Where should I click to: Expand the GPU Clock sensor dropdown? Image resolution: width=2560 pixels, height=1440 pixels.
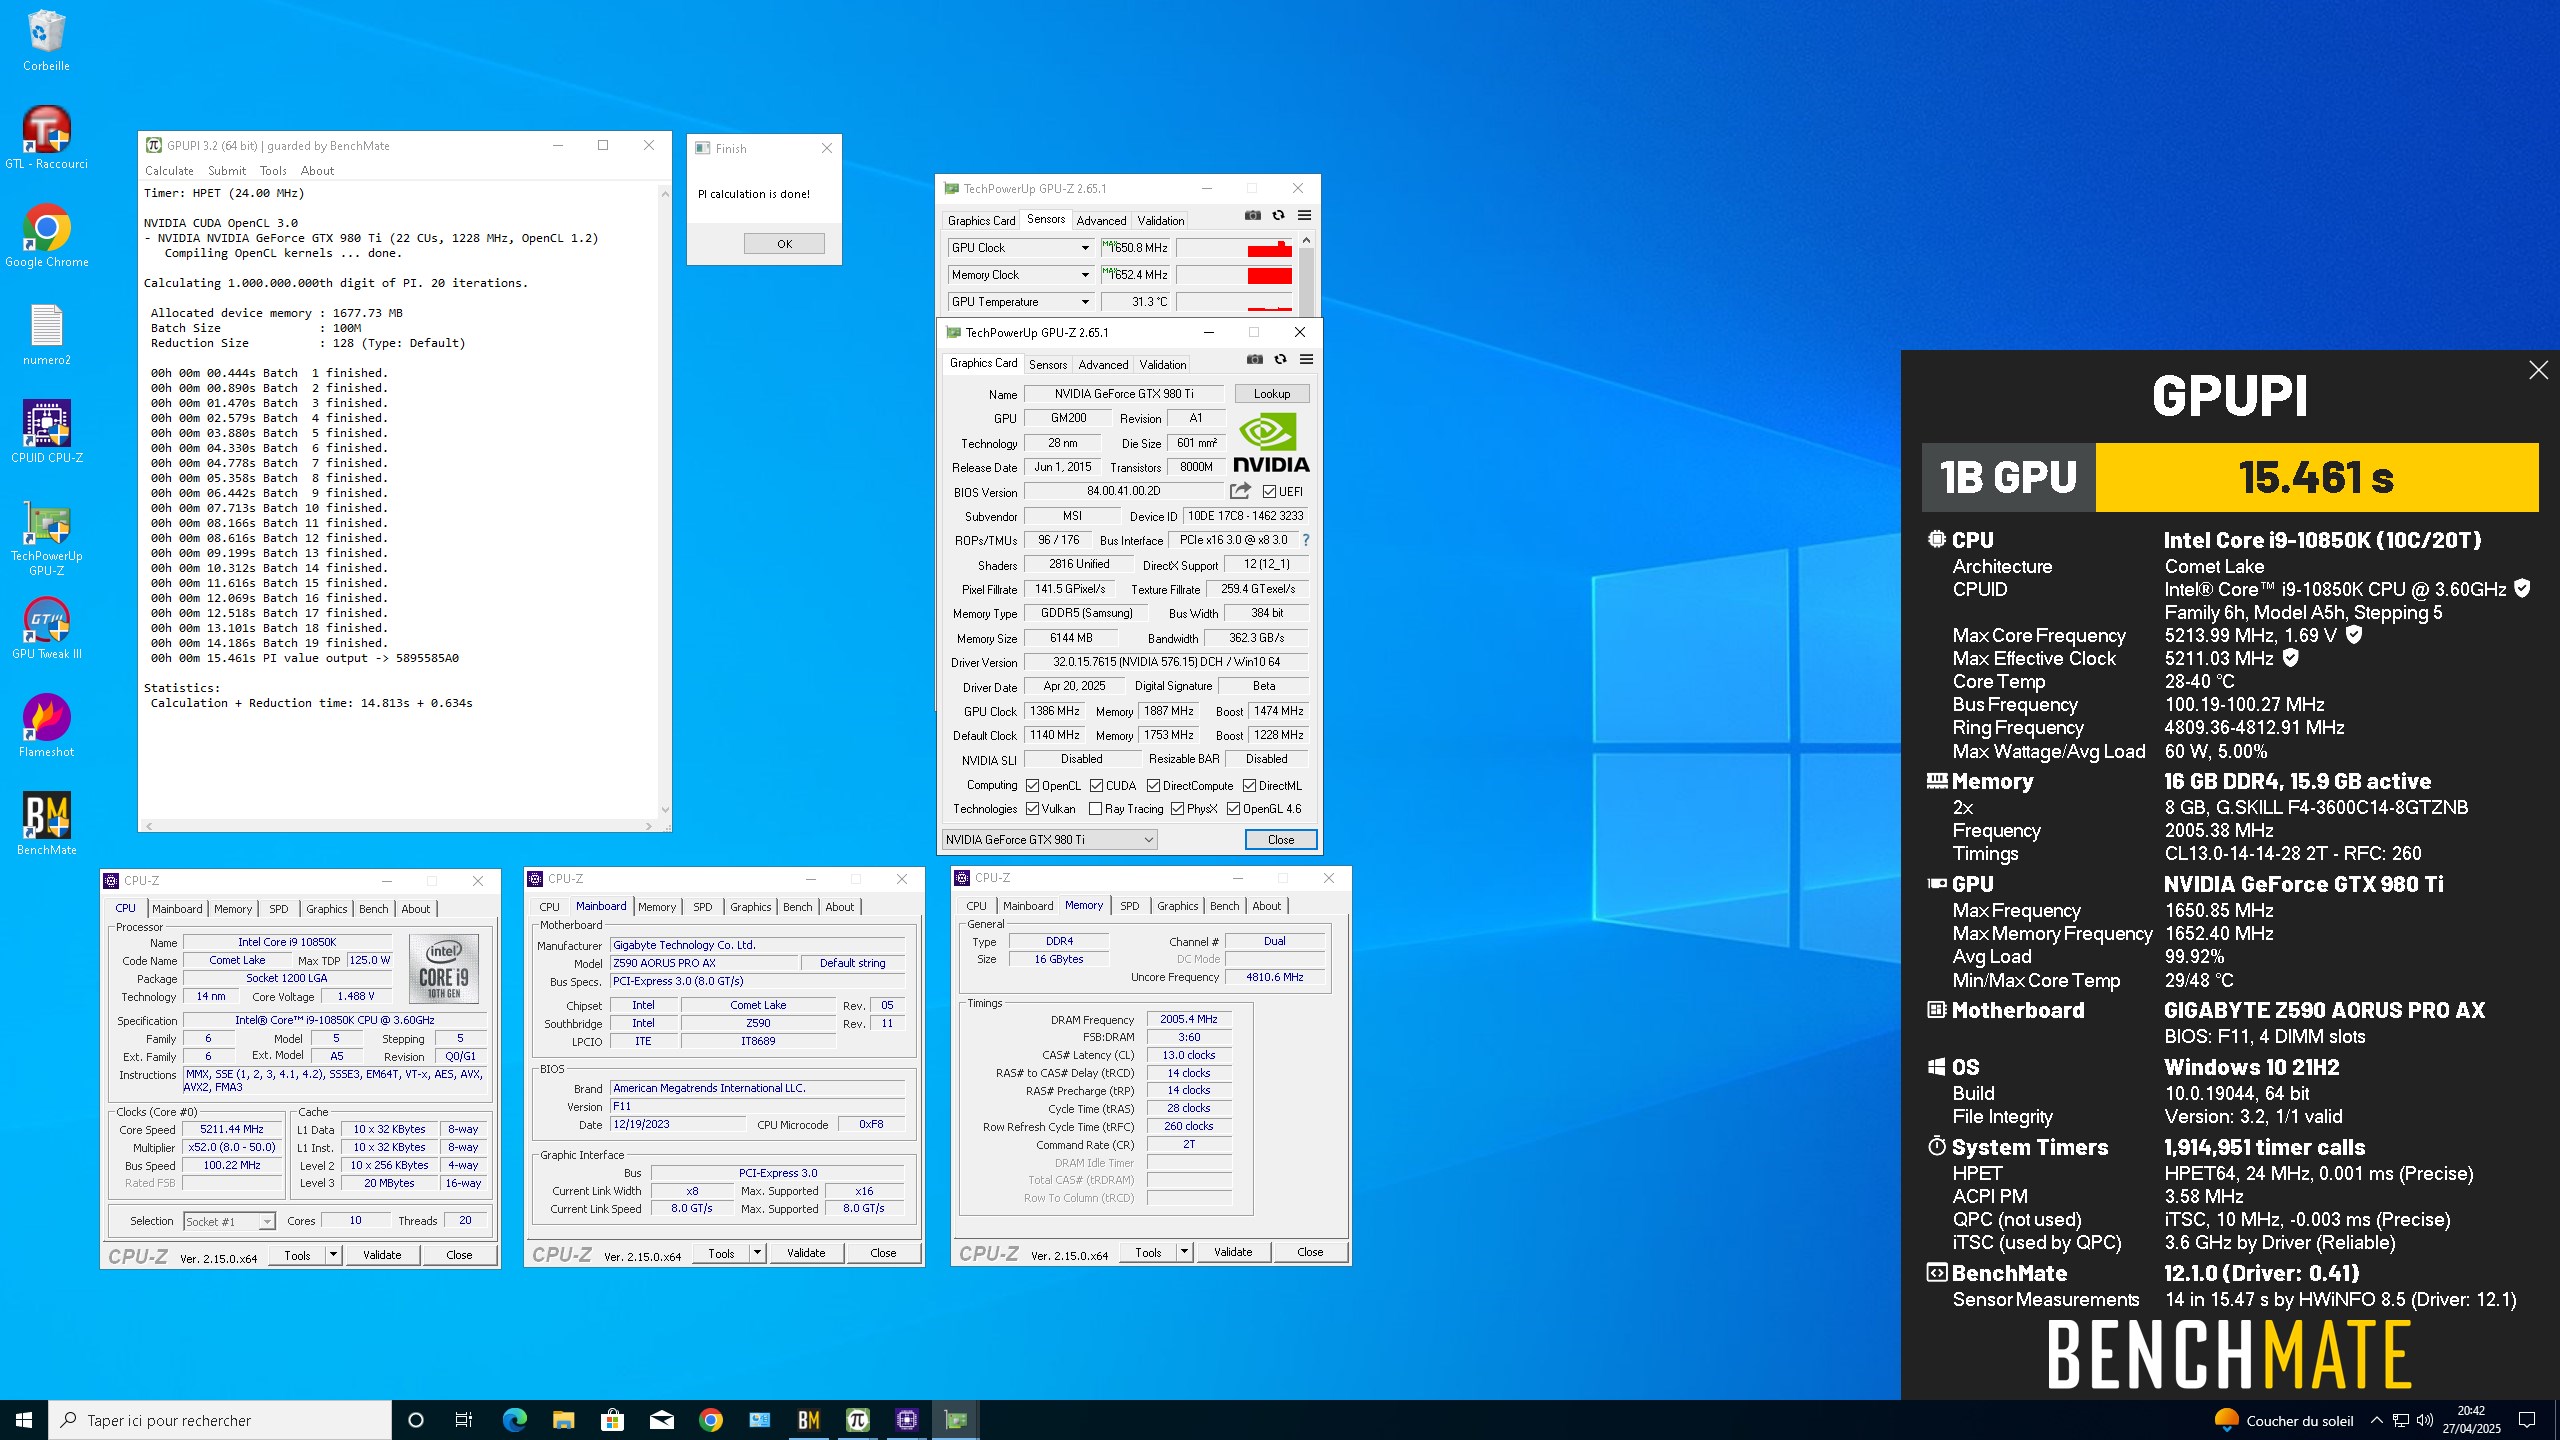(x=1084, y=248)
